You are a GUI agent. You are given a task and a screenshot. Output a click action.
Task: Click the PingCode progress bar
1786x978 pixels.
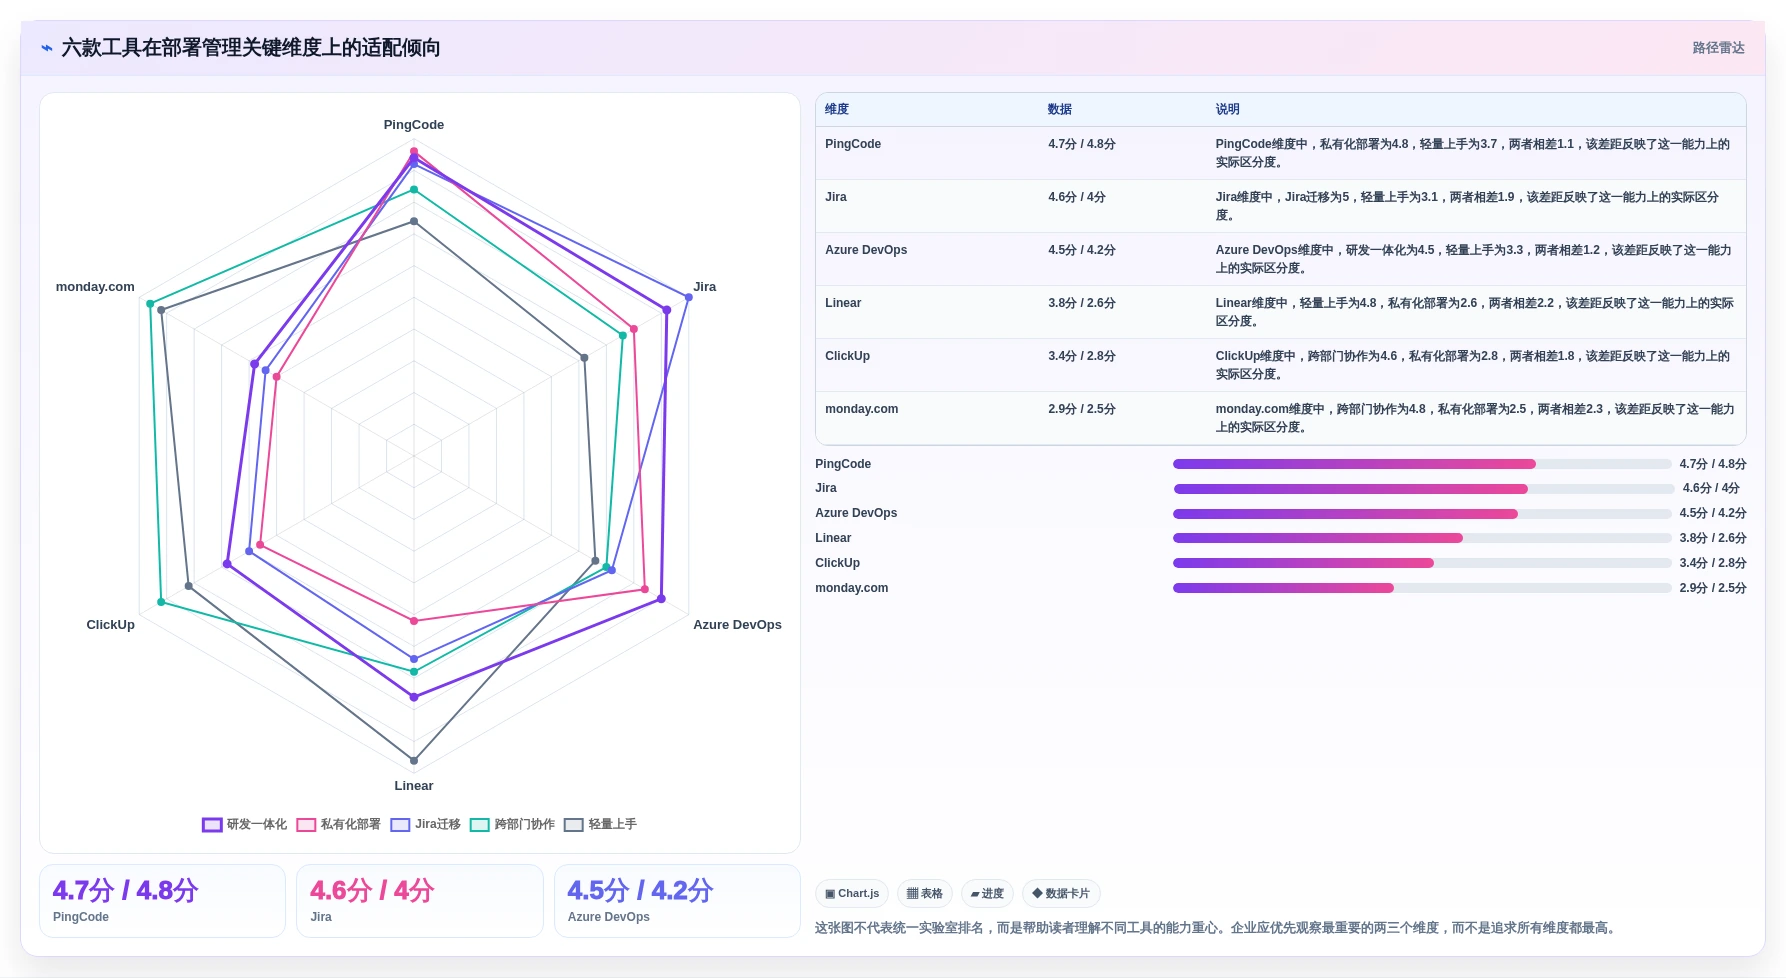point(1422,464)
